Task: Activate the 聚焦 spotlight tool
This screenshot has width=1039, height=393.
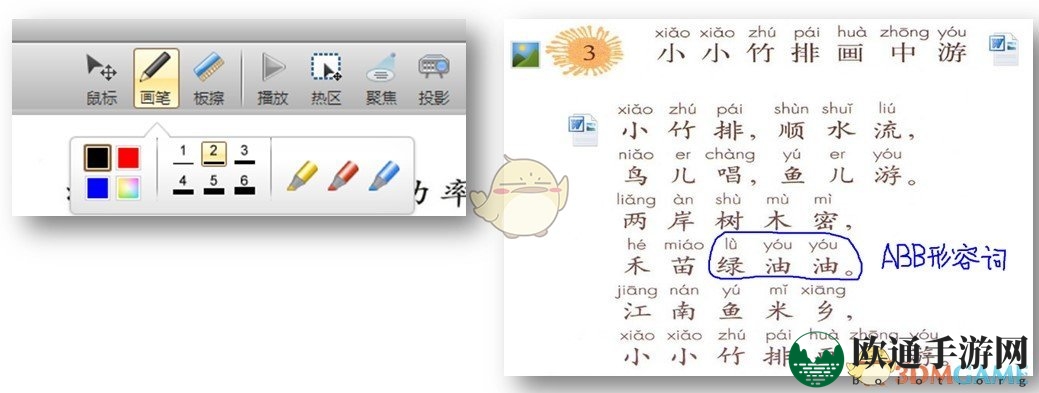Action: coord(381,79)
